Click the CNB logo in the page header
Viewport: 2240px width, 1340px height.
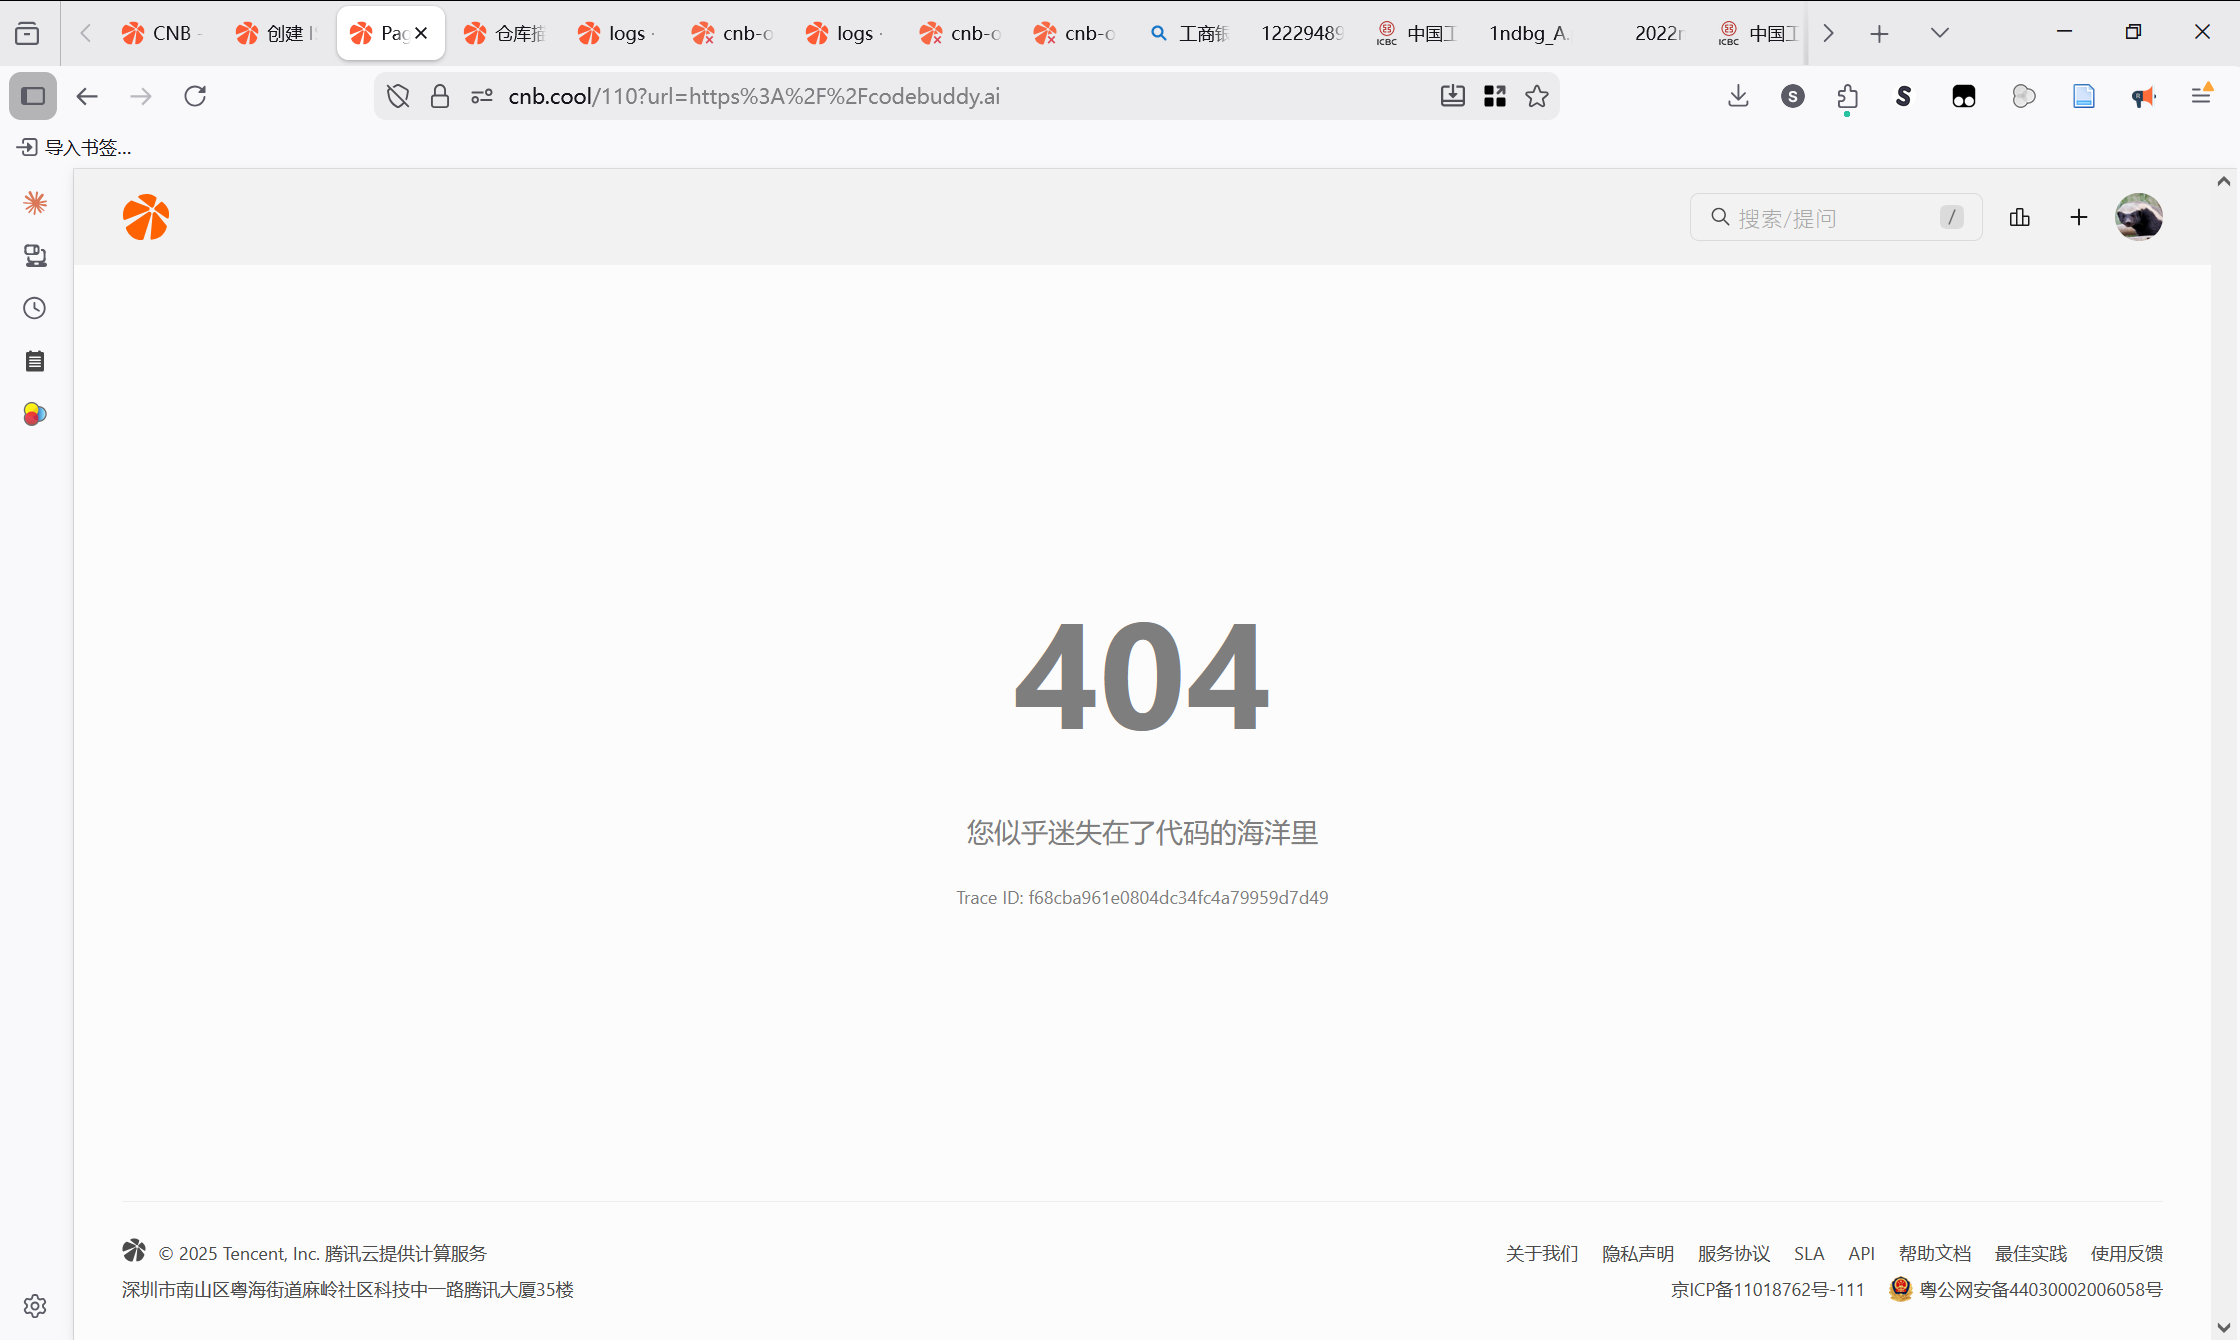click(x=146, y=217)
